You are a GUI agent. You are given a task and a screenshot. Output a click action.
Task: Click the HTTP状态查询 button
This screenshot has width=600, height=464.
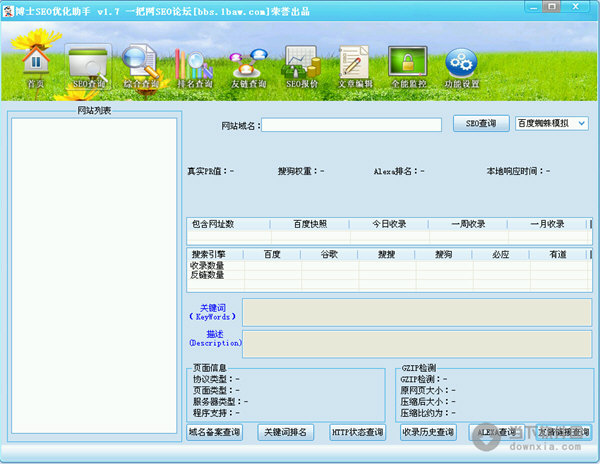click(x=357, y=432)
